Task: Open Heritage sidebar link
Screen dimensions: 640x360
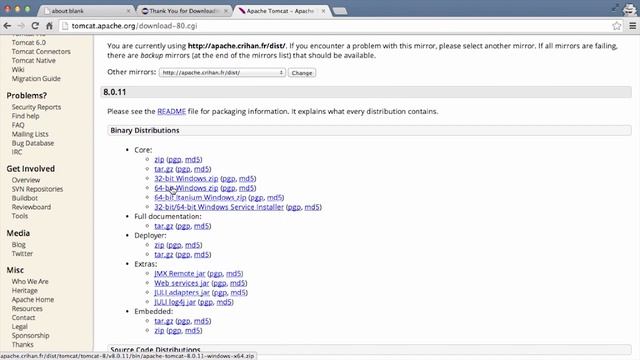Action: click(x=24, y=291)
